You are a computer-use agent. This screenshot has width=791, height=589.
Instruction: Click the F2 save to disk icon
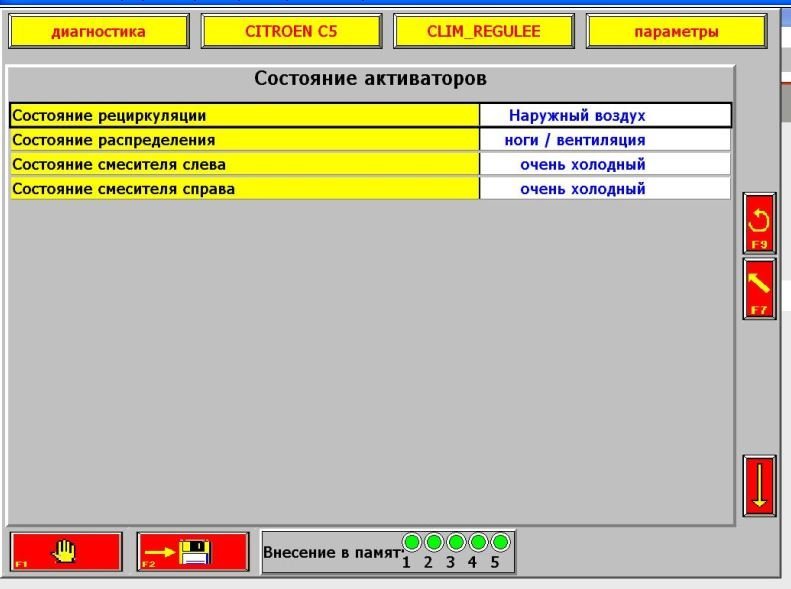tap(192, 551)
